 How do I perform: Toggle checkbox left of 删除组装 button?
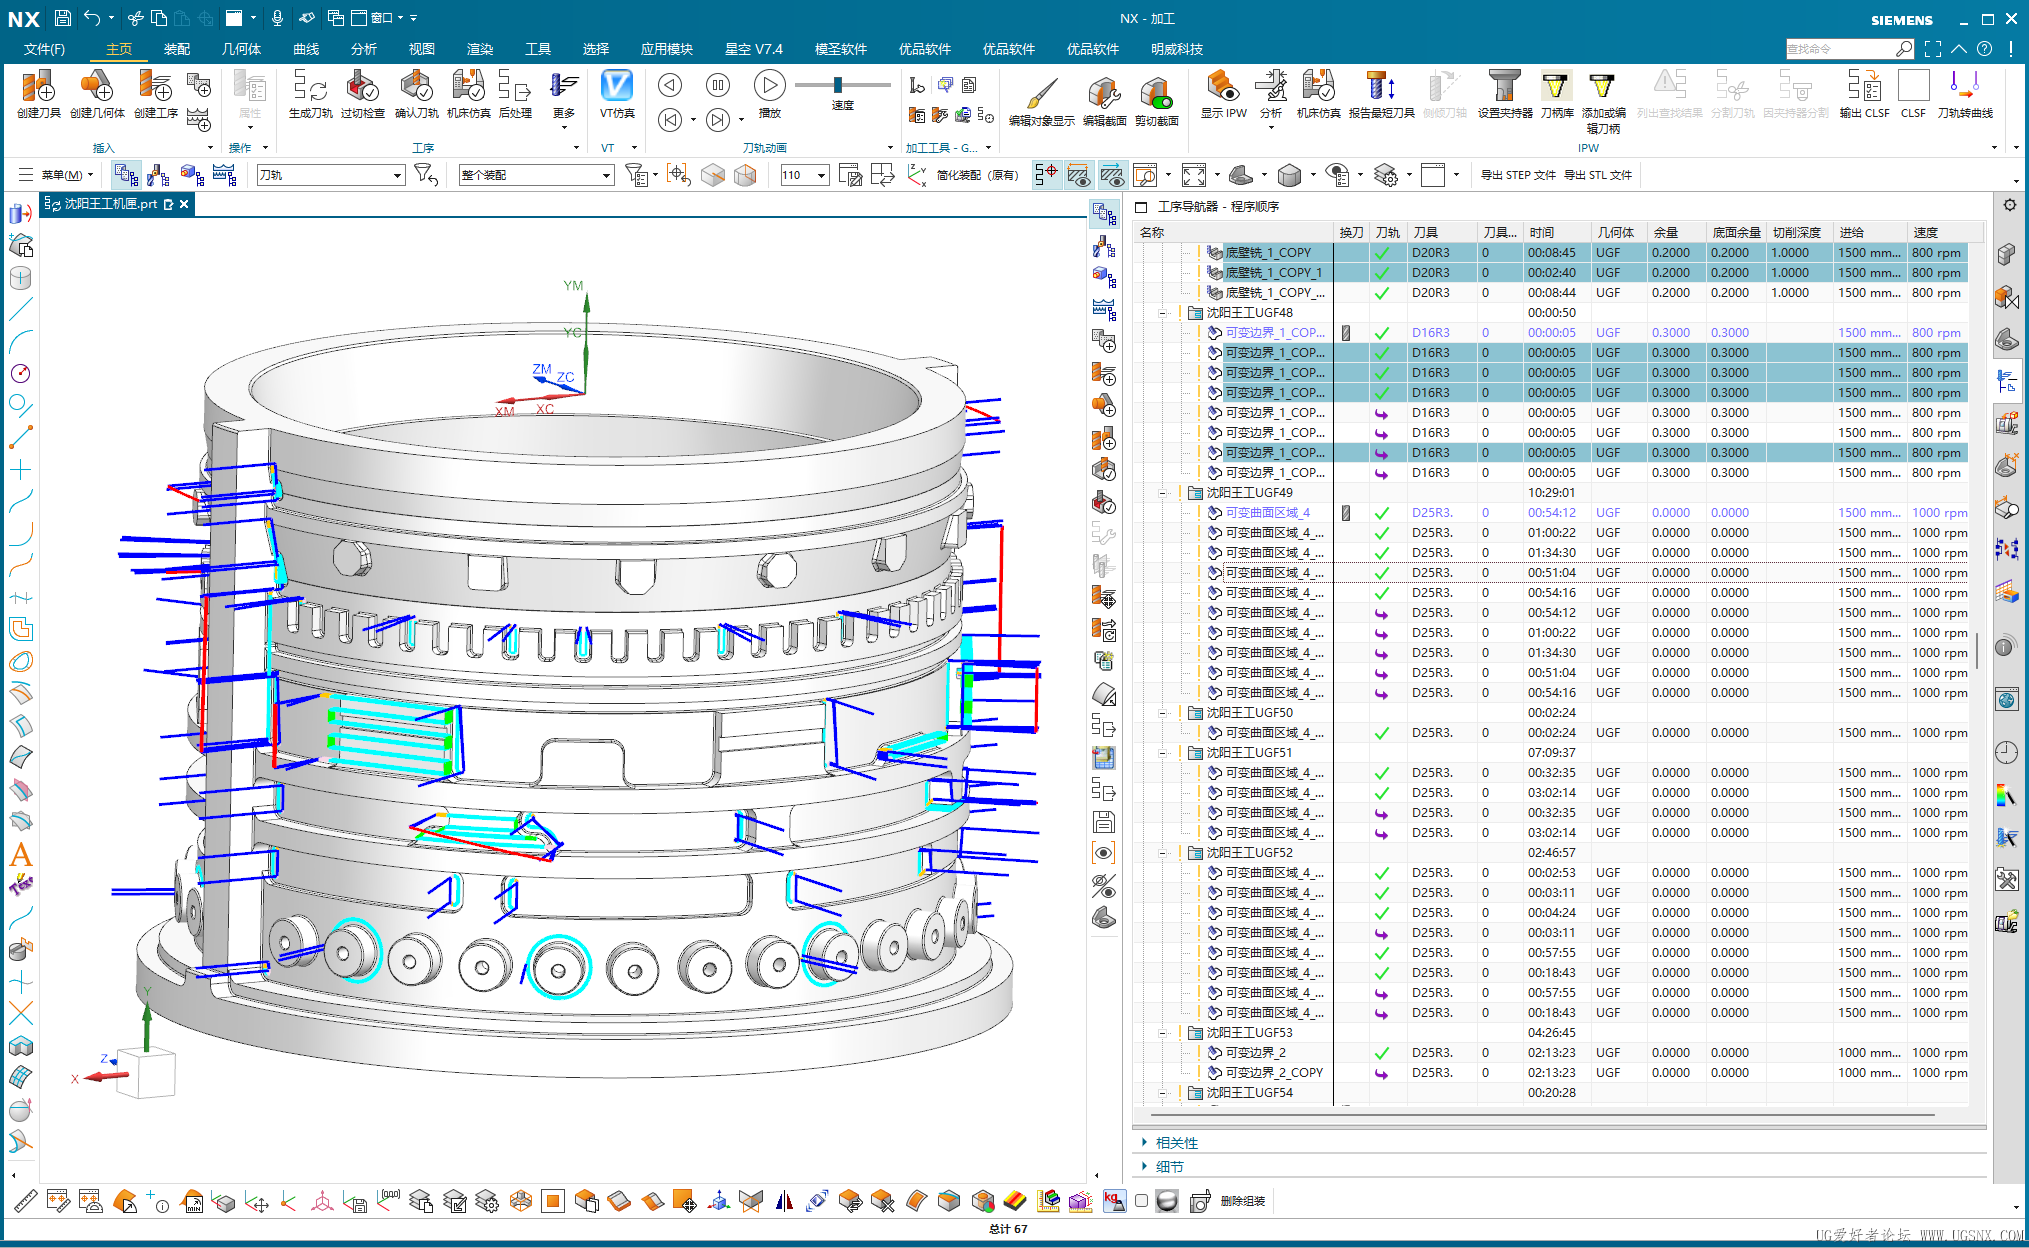pyautogui.click(x=1141, y=1201)
